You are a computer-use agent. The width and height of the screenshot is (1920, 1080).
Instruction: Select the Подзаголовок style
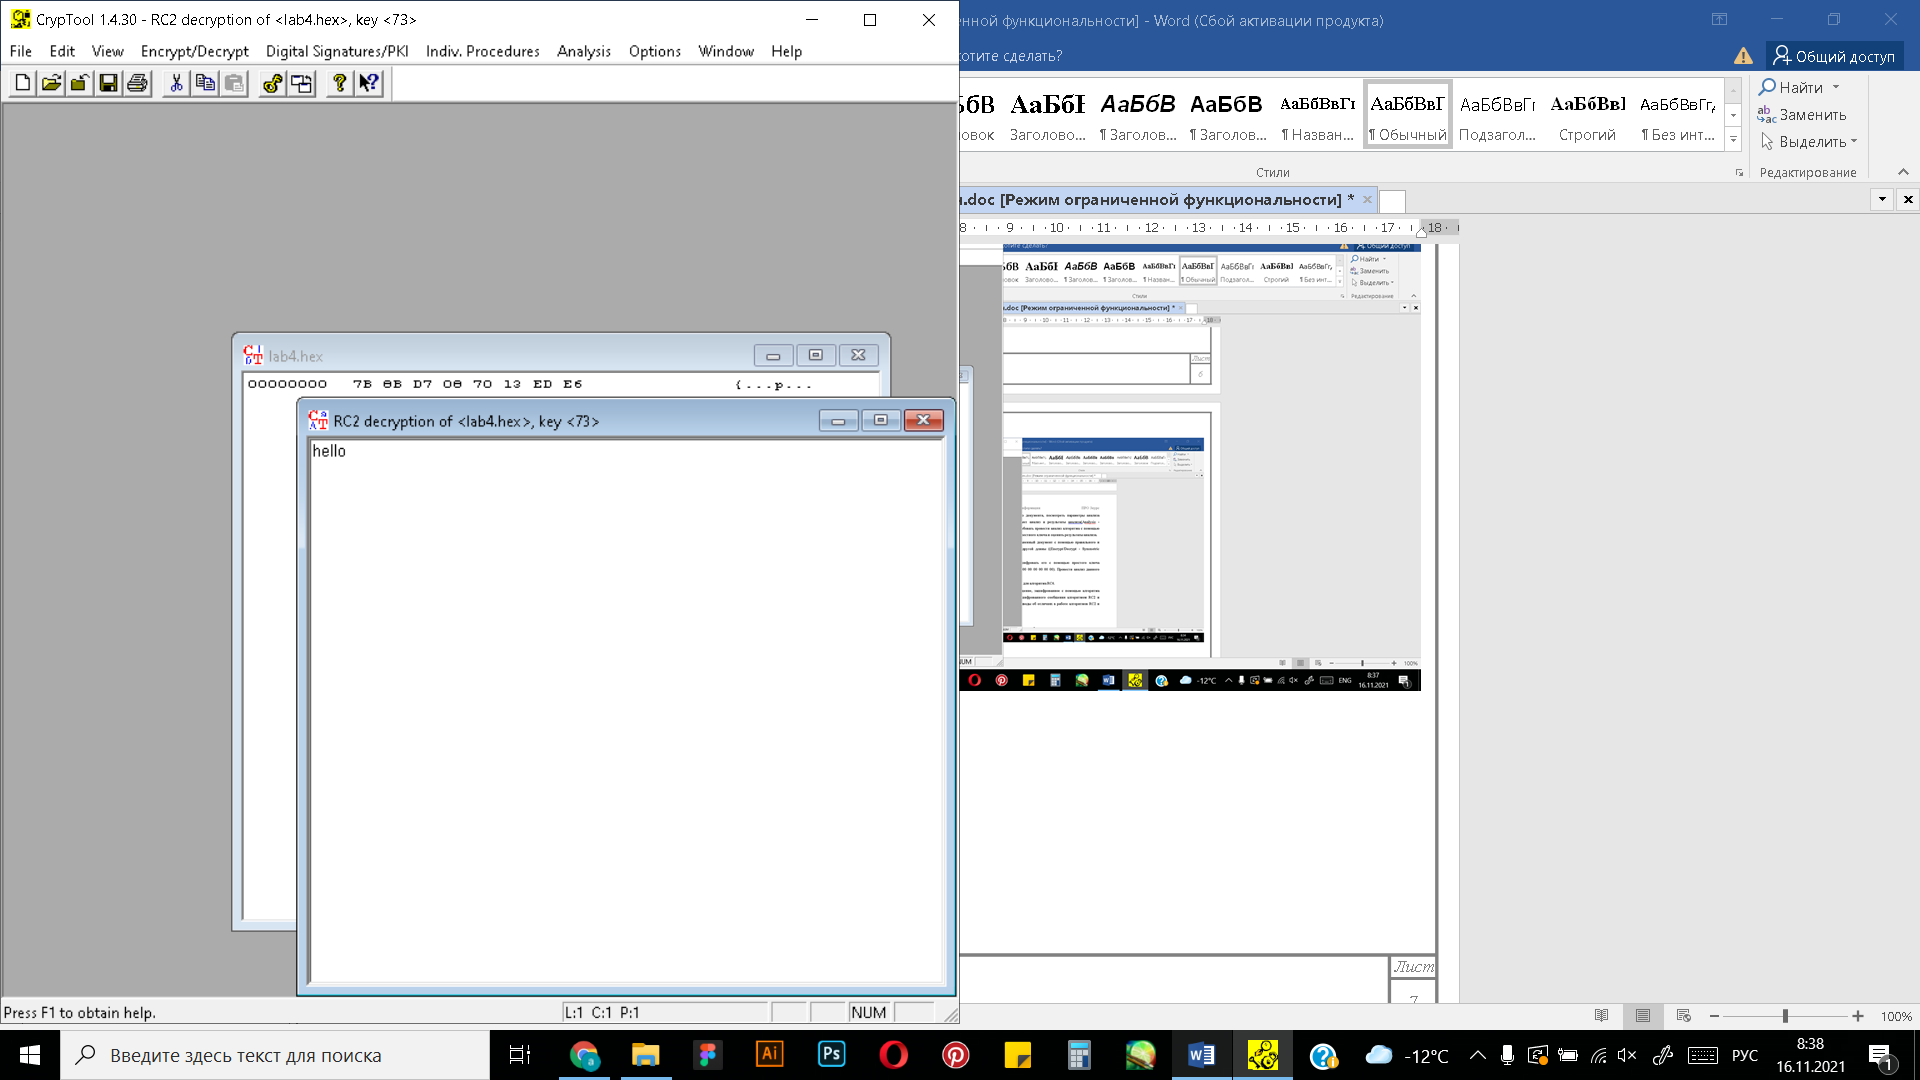1497,115
